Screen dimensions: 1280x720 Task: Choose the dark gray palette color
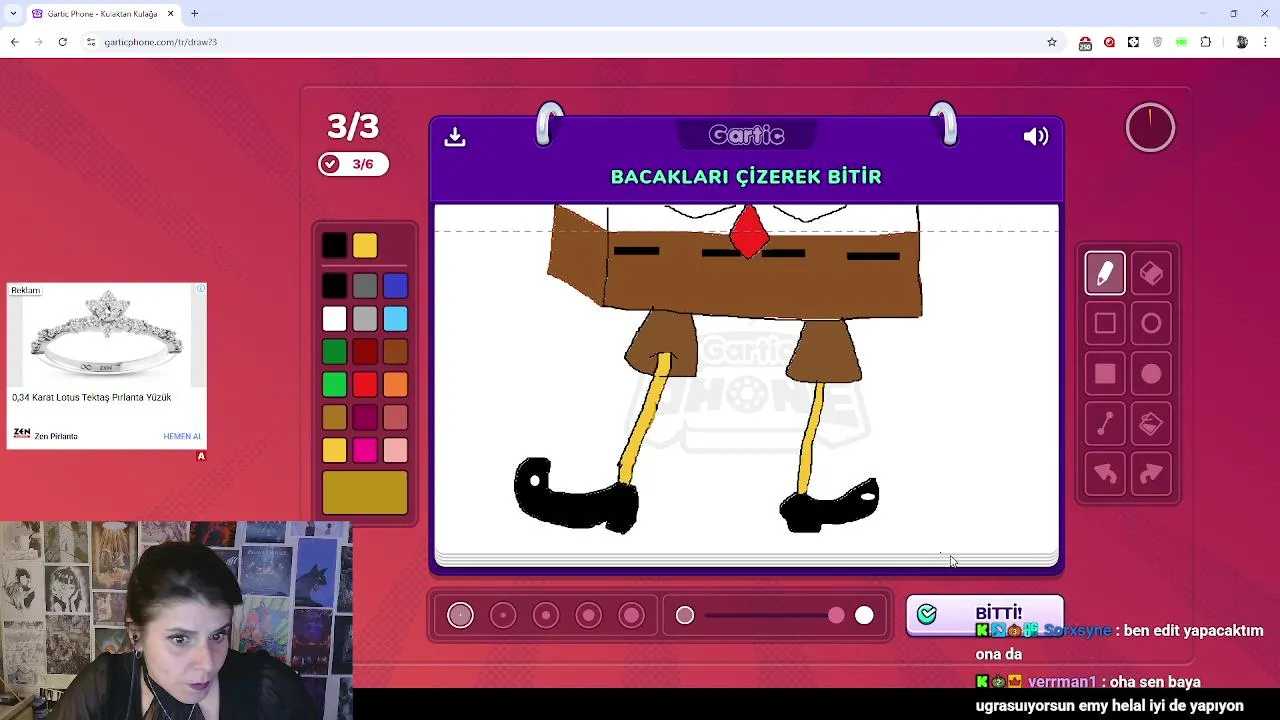365,287
